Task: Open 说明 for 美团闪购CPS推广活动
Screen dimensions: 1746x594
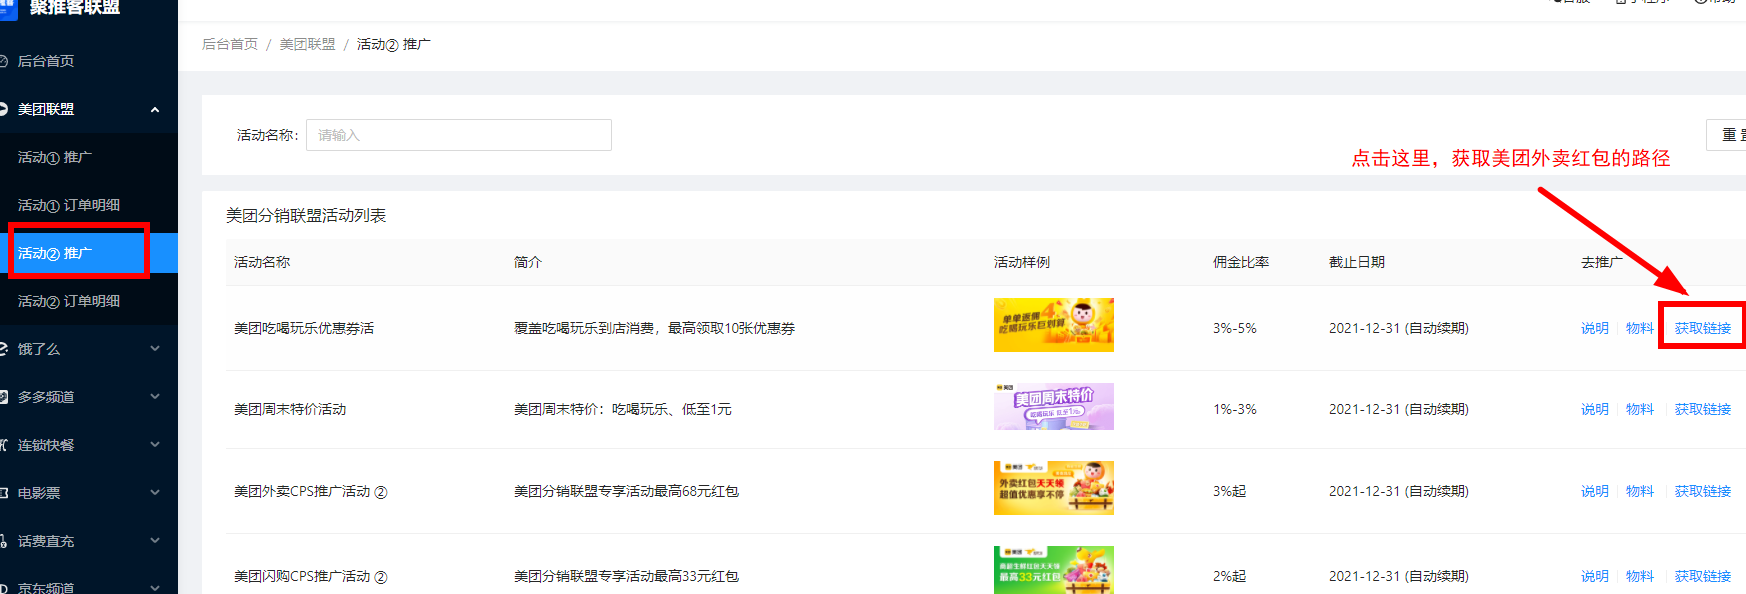Action: (x=1595, y=576)
